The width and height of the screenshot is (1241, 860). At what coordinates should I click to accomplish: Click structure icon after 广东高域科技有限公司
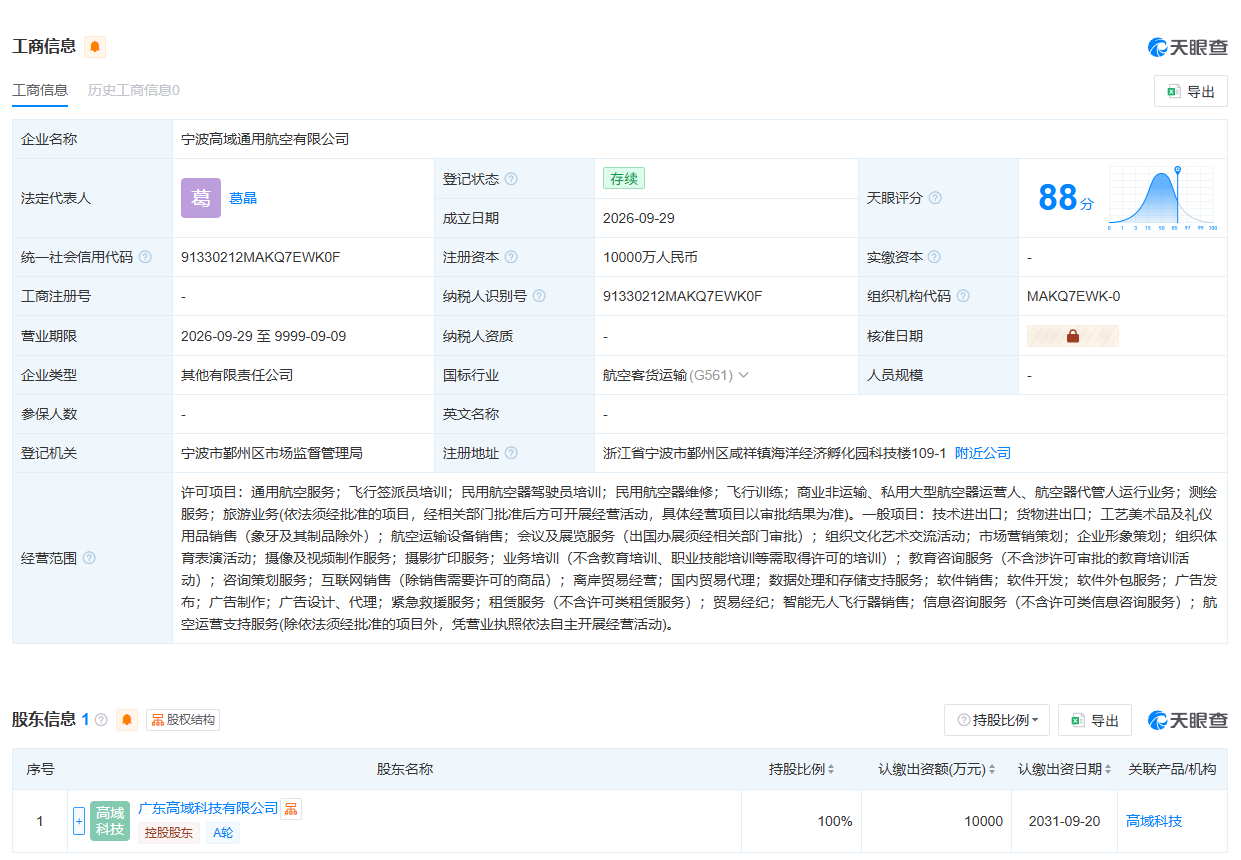point(291,809)
